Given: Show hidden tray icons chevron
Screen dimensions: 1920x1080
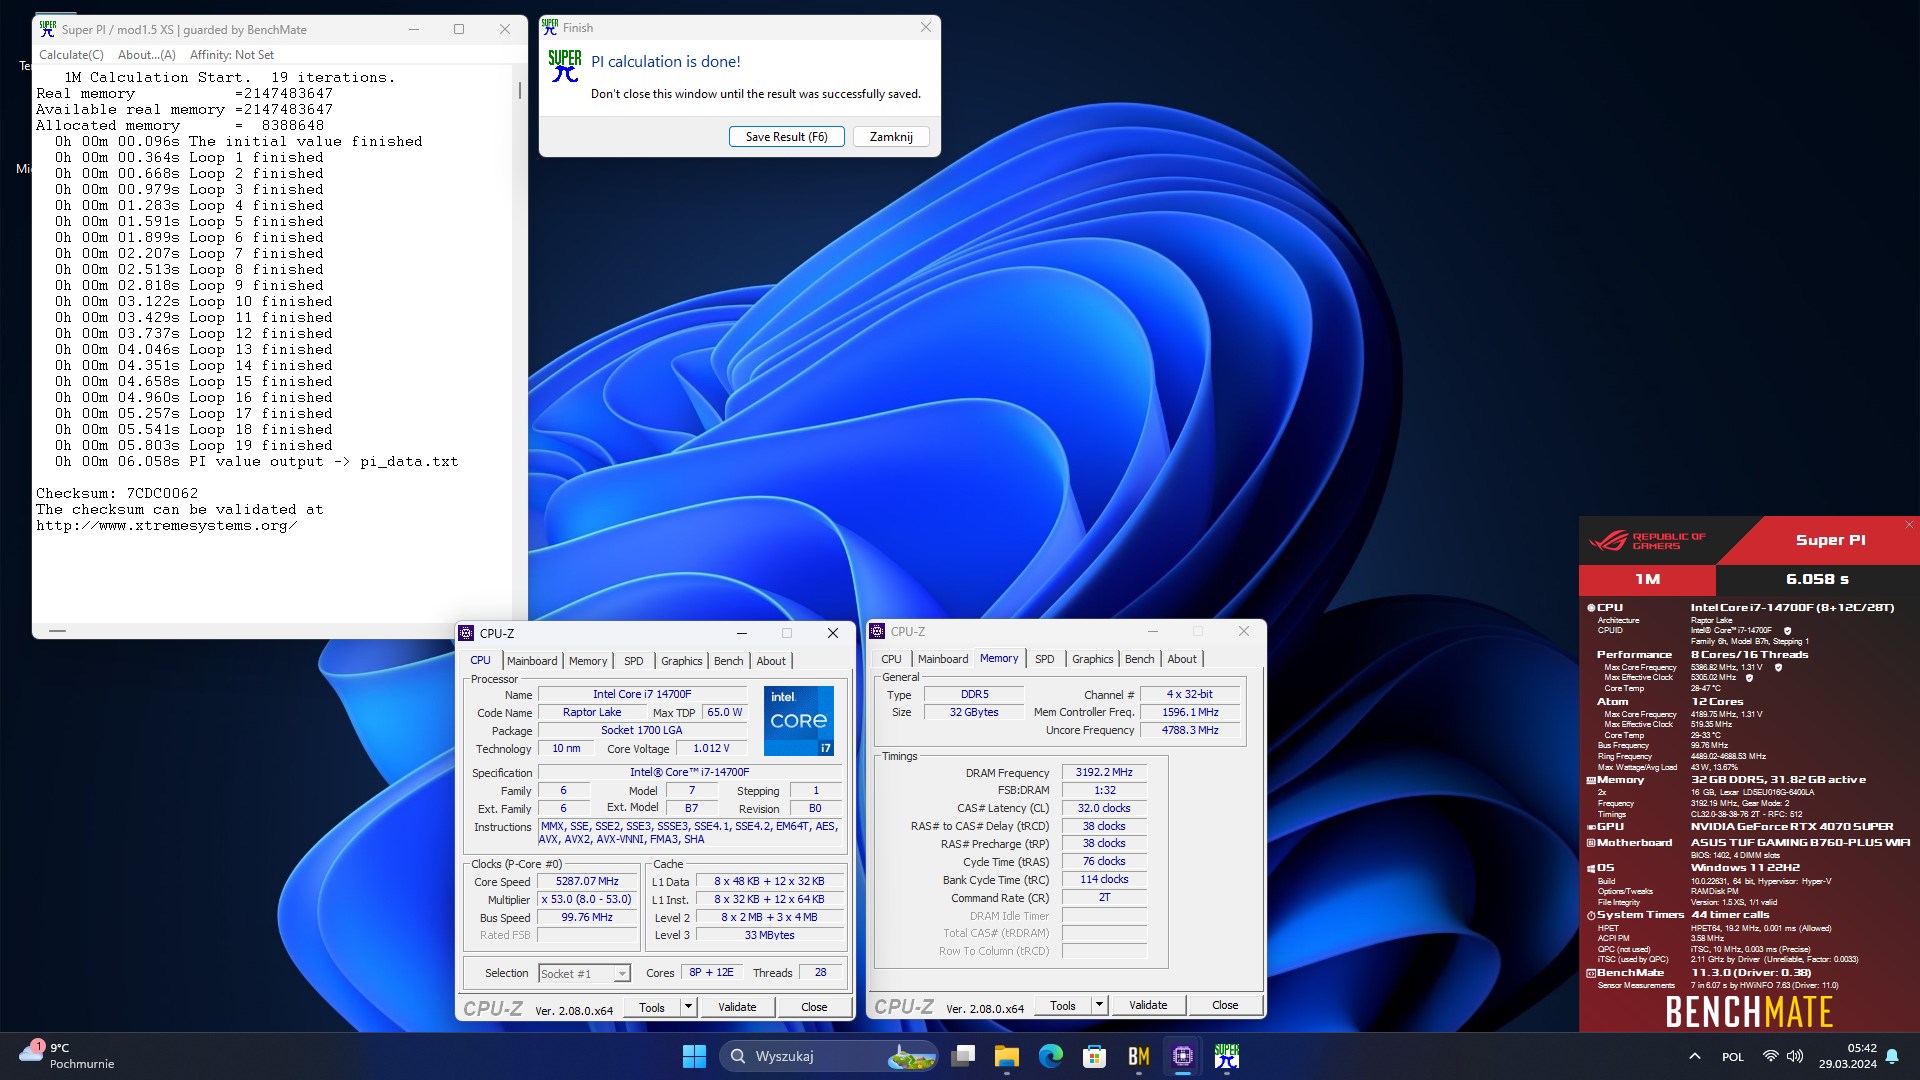Looking at the screenshot, I should 1695,1056.
